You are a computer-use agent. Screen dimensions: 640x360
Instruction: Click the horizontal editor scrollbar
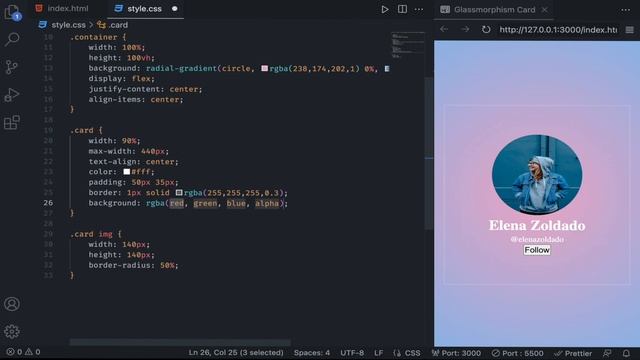tap(180, 342)
